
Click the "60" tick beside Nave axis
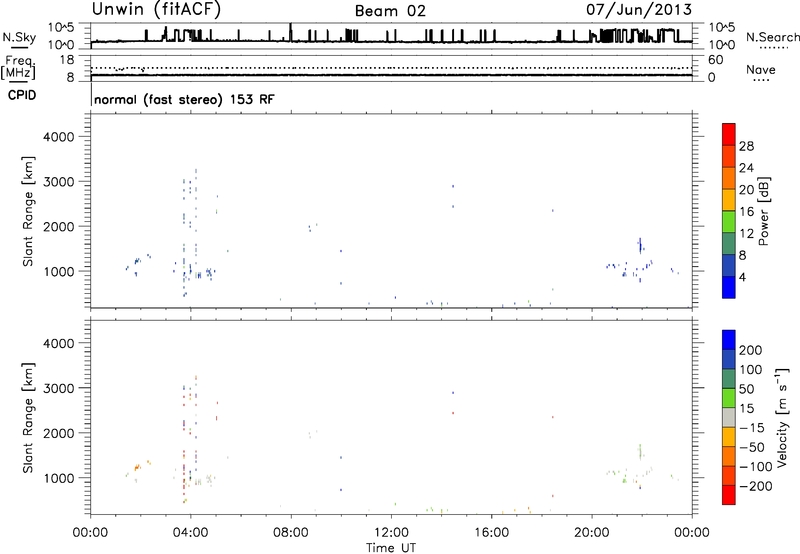pos(715,60)
